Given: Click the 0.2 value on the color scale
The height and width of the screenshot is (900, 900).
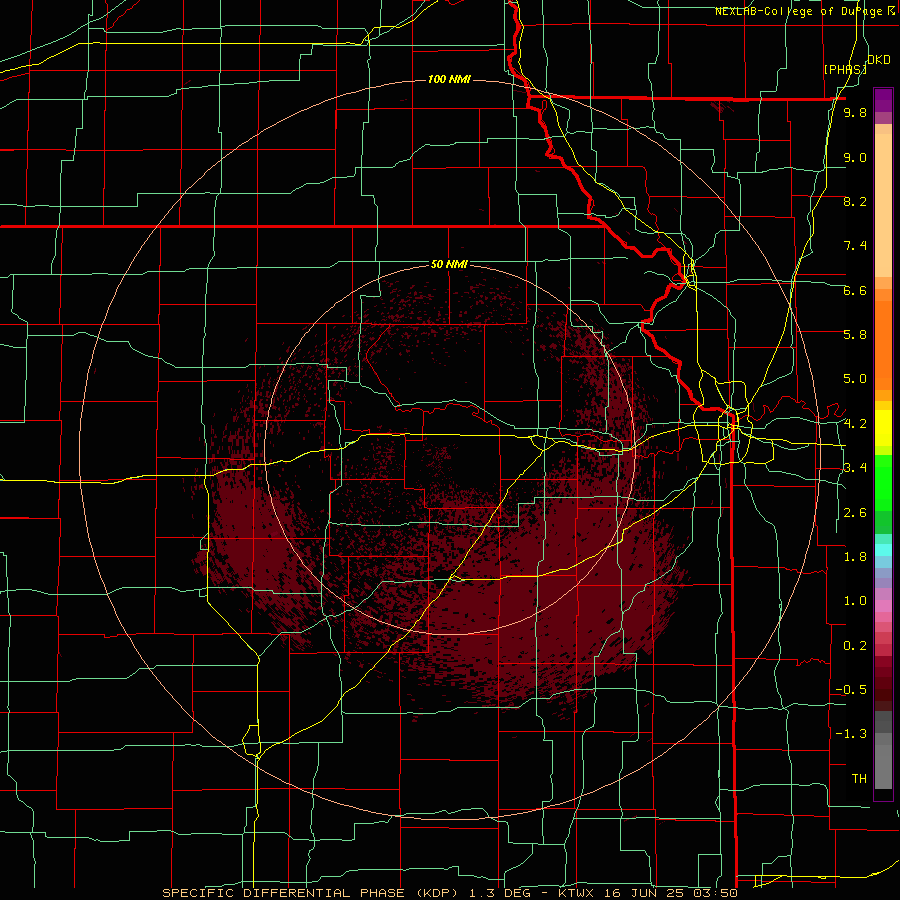Looking at the screenshot, I should click(855, 646).
